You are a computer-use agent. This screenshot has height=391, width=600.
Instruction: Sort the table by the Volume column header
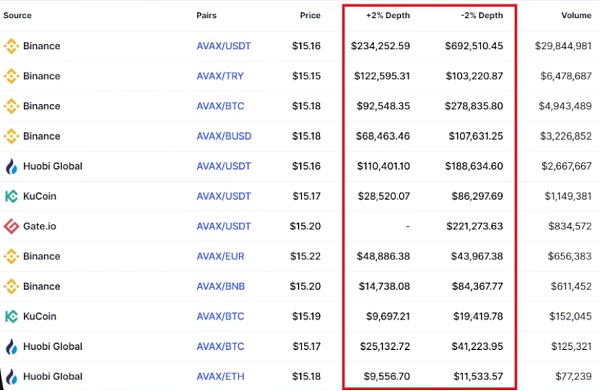click(576, 15)
